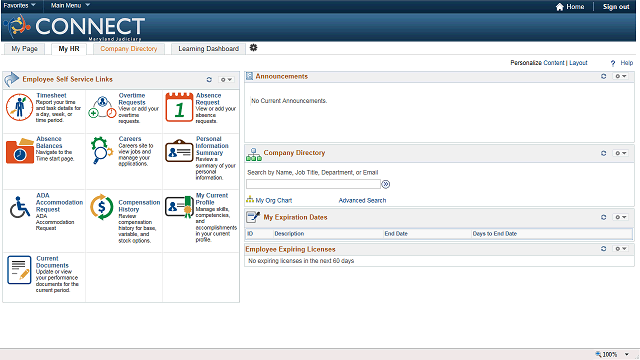
Task: Click the ADA Accommodation wheelchair icon
Action: click(x=20, y=207)
